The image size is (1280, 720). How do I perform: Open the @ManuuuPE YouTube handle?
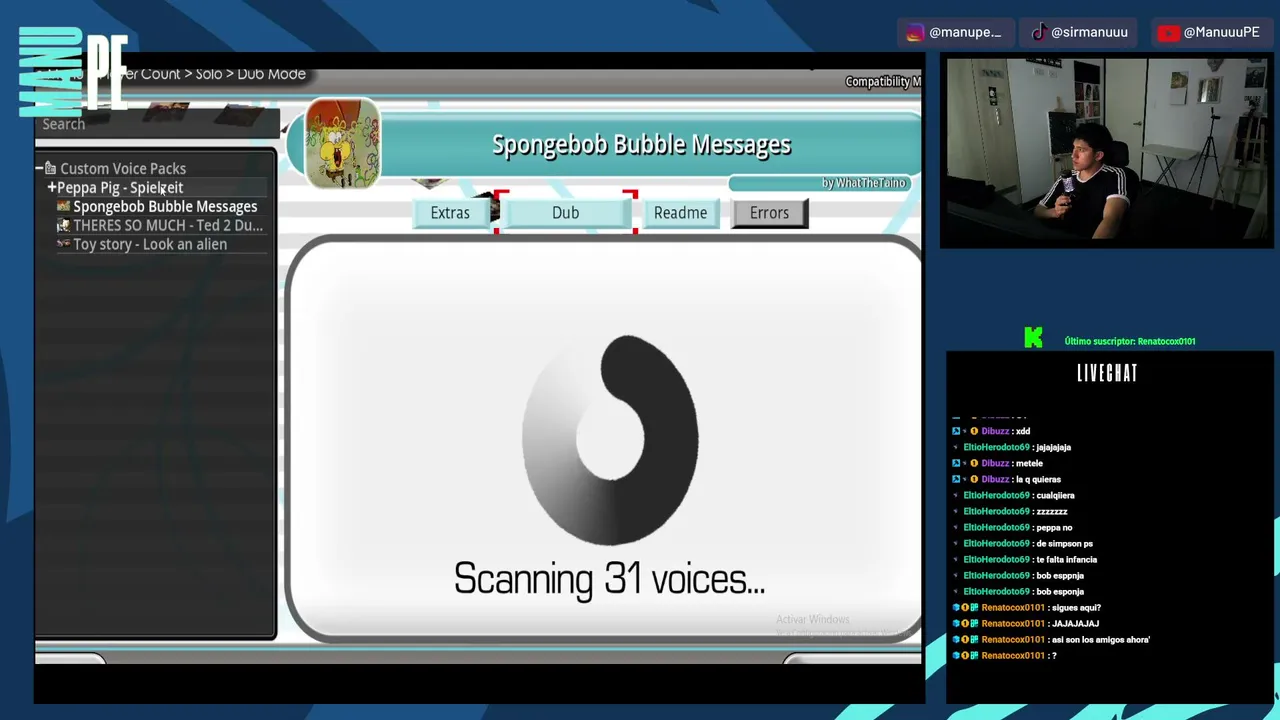coord(1221,32)
